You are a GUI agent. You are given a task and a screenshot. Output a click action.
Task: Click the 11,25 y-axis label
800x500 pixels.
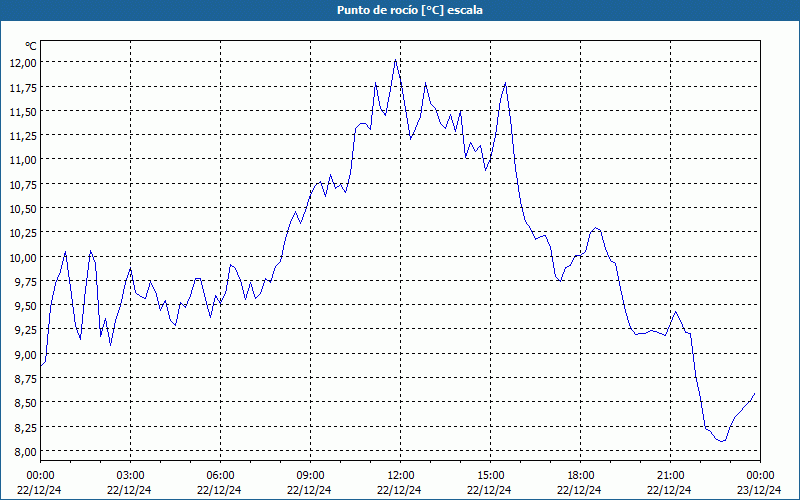[x=23, y=136]
